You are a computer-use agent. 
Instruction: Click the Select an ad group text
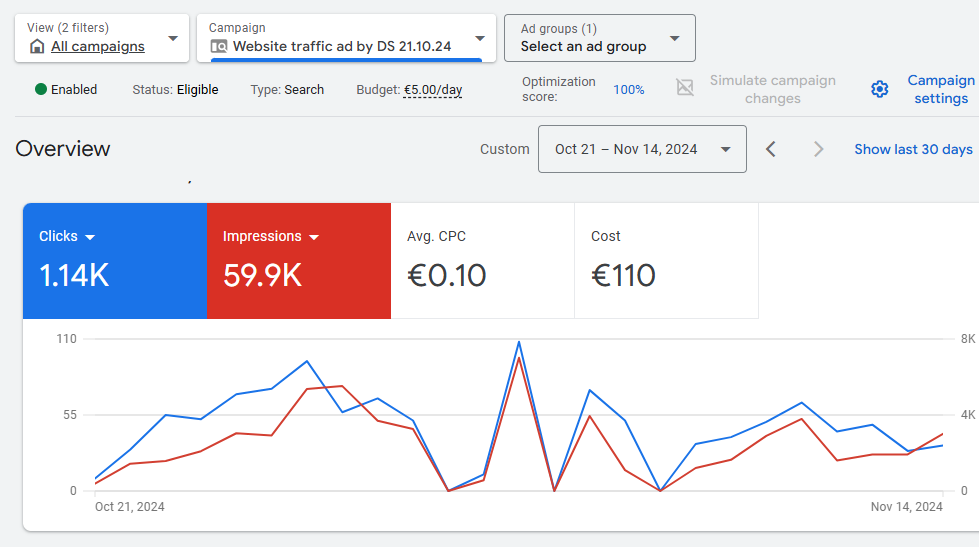click(583, 46)
